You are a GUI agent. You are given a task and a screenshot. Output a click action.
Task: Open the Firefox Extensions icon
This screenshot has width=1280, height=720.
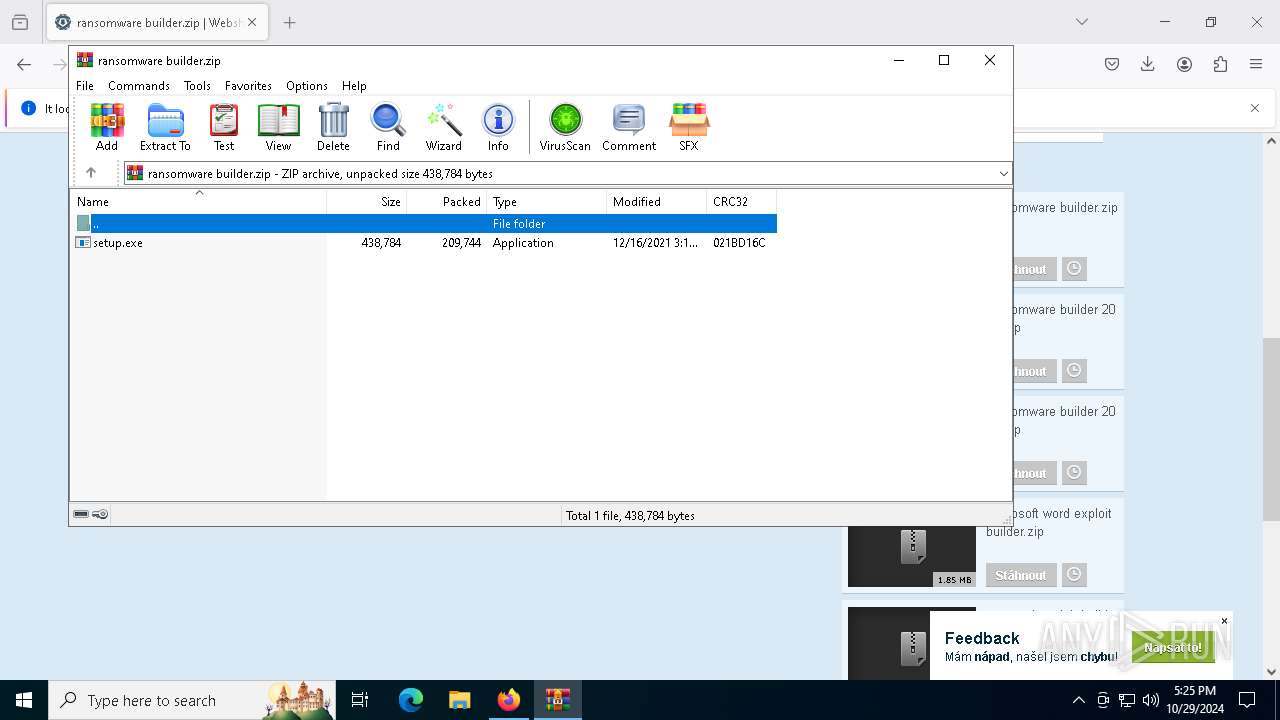[x=1220, y=64]
